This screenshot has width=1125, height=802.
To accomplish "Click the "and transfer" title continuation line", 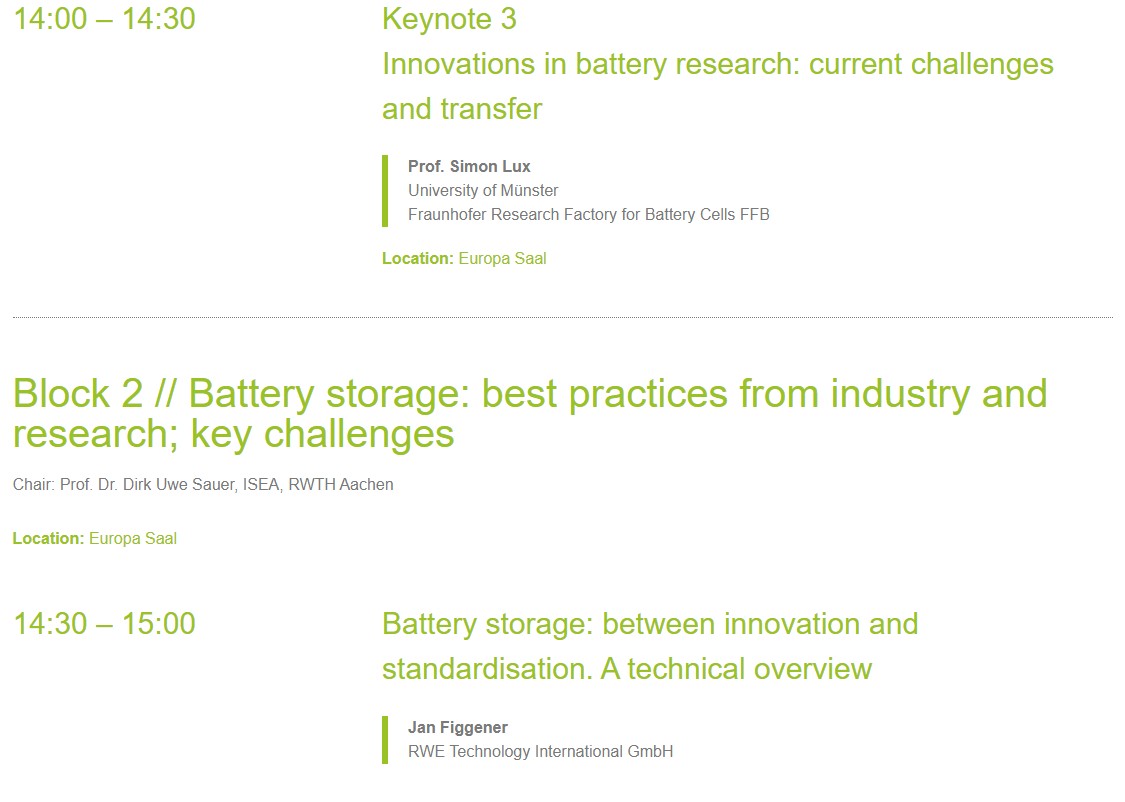I will 462,109.
